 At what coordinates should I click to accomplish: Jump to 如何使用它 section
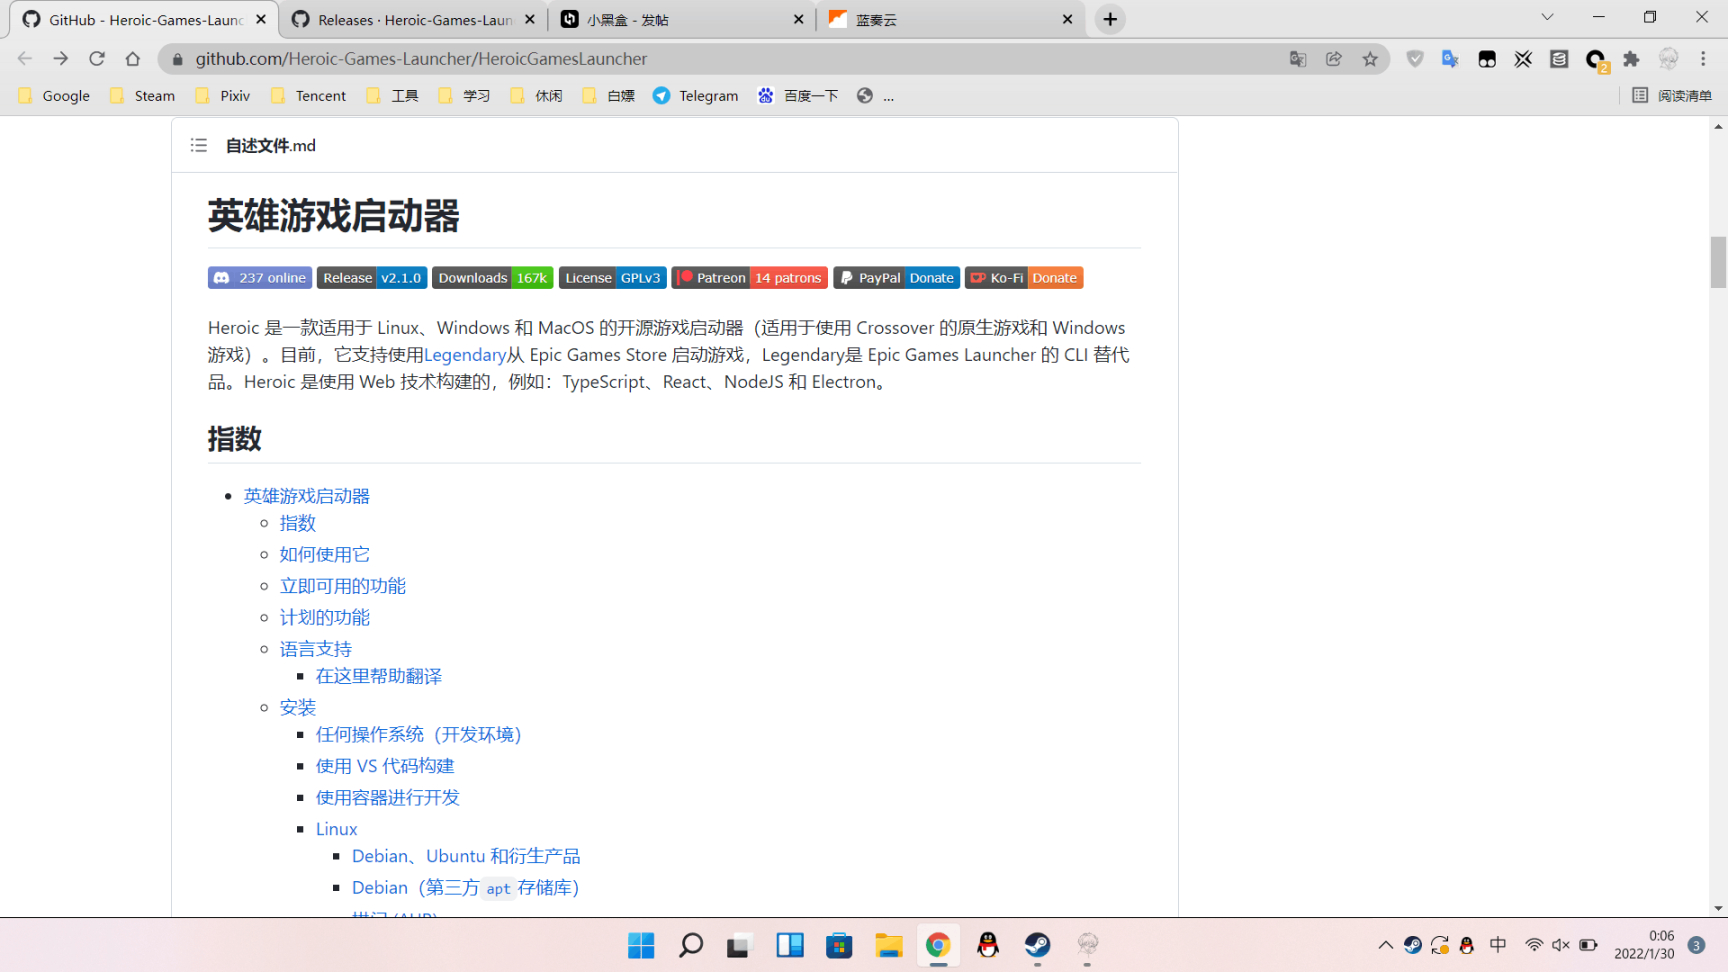(325, 554)
